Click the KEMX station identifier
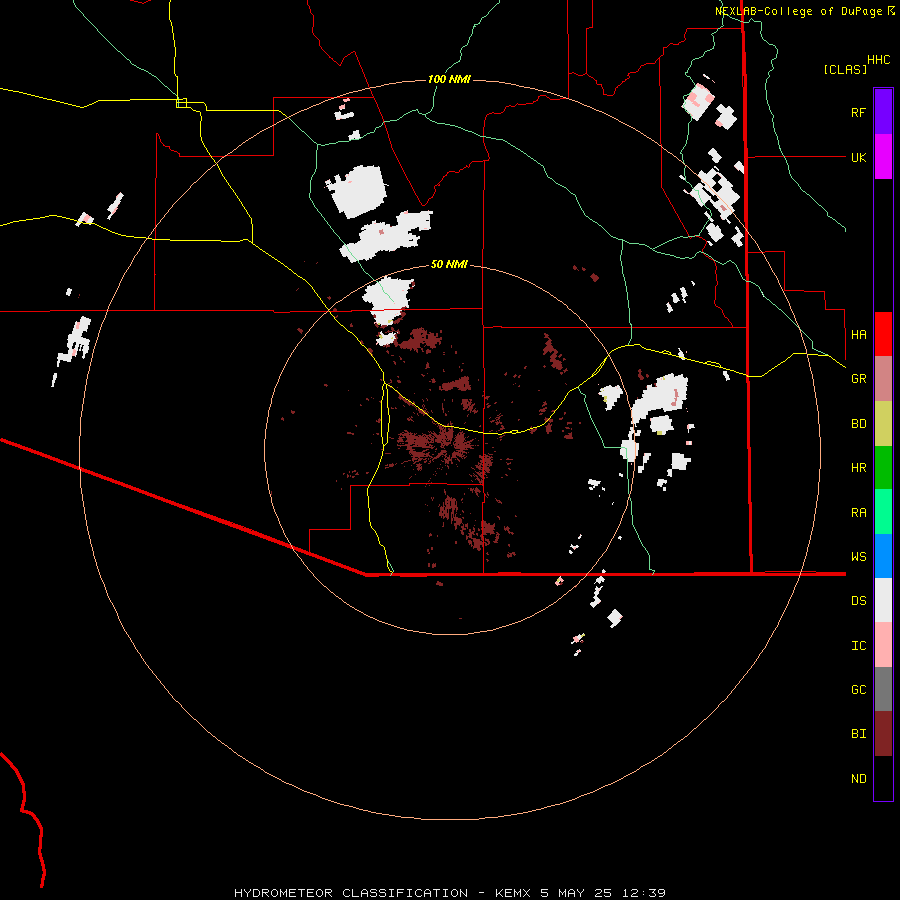Image resolution: width=900 pixels, height=900 pixels. [x=514, y=893]
